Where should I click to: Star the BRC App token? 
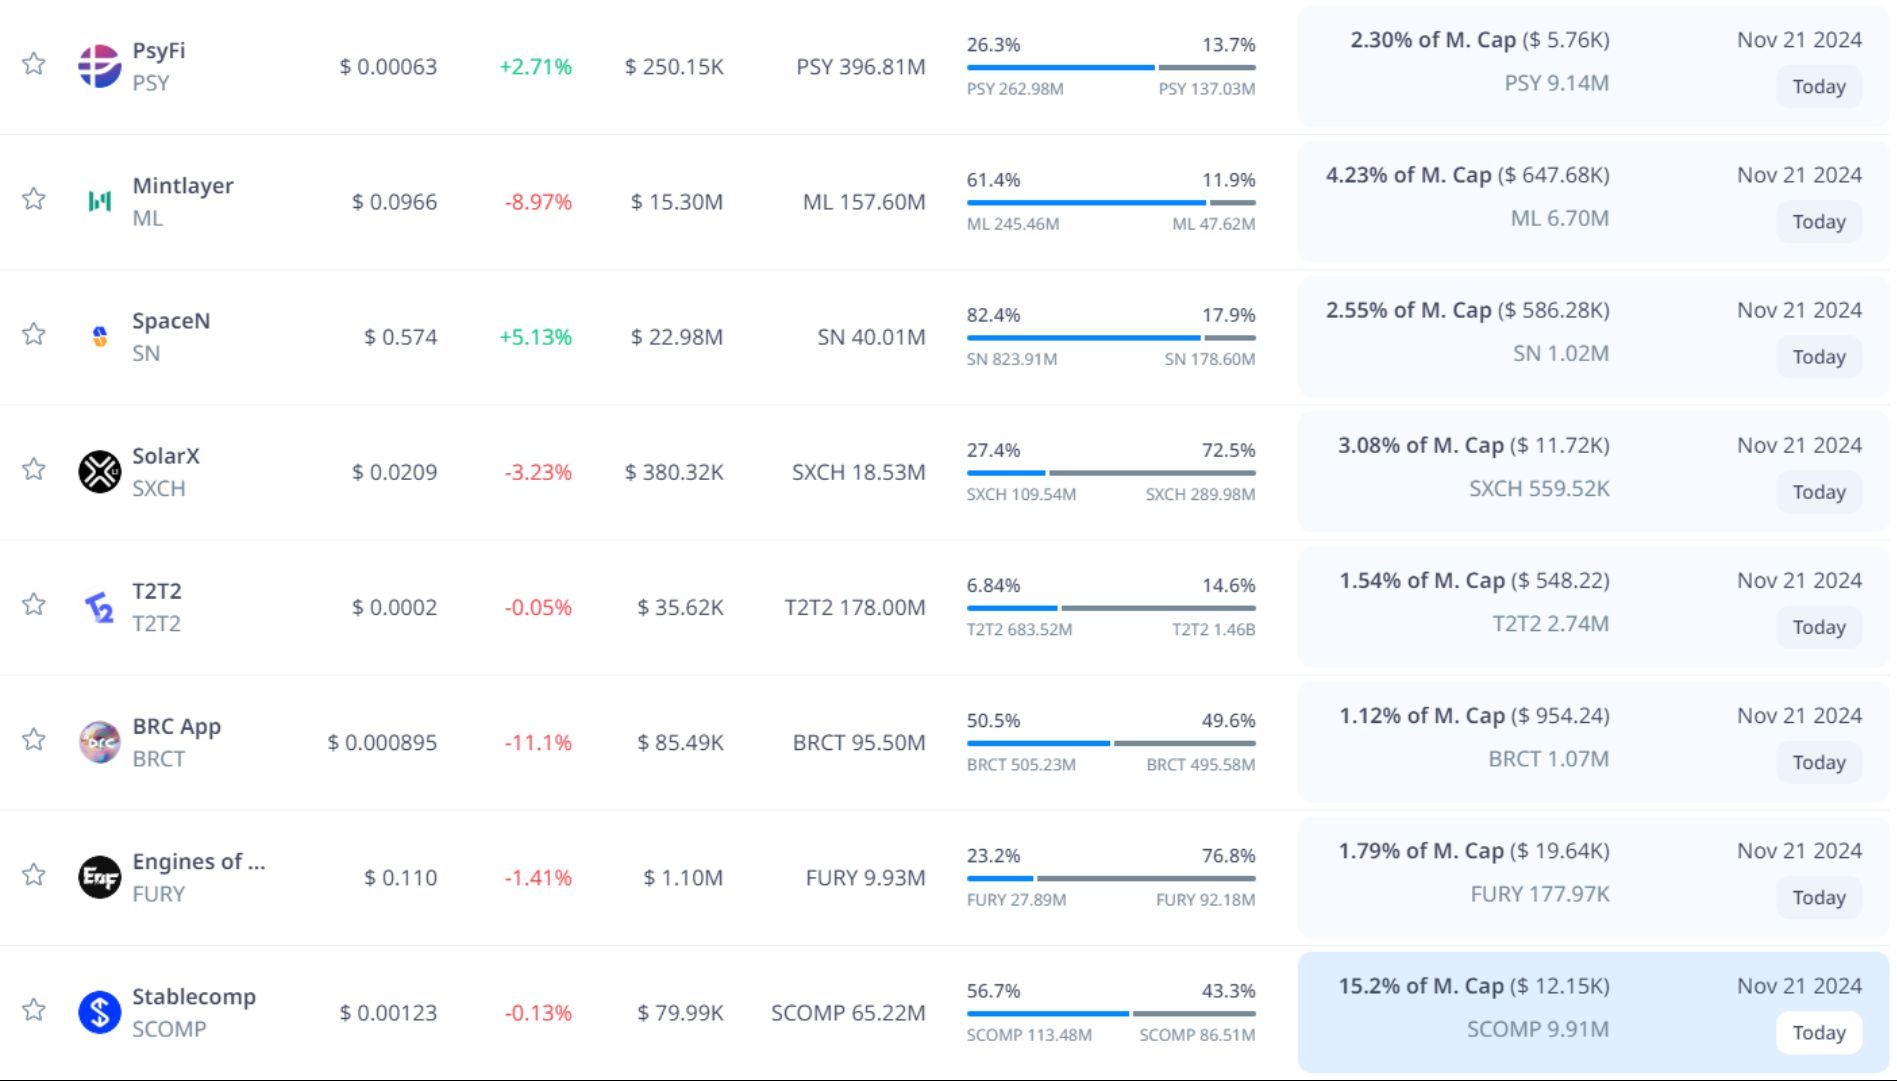pos(34,740)
